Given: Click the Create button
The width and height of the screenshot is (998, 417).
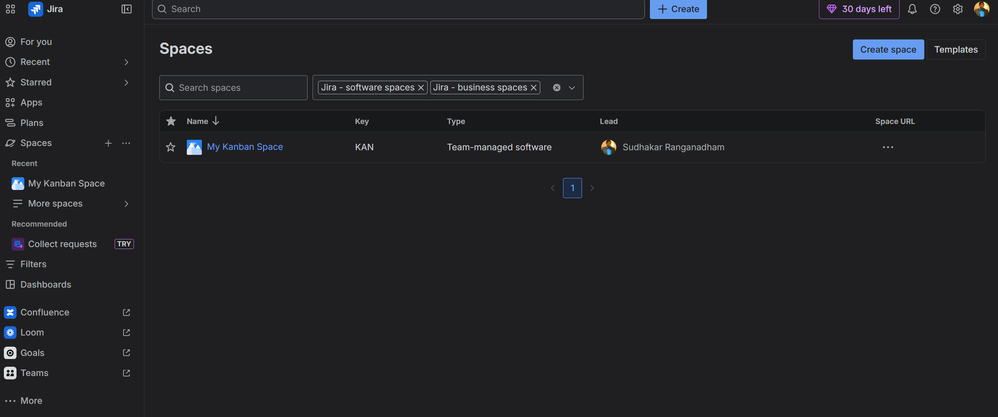Looking at the screenshot, I should tap(678, 9).
